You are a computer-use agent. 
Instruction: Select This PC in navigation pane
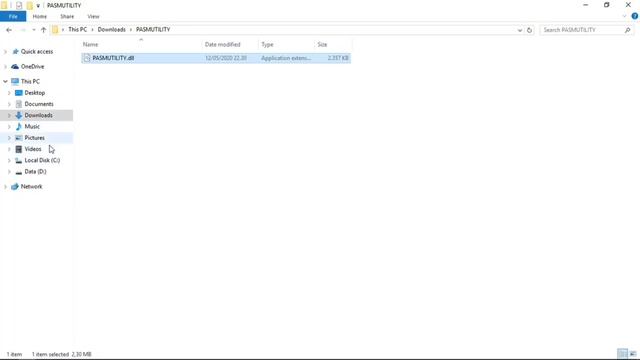point(30,81)
